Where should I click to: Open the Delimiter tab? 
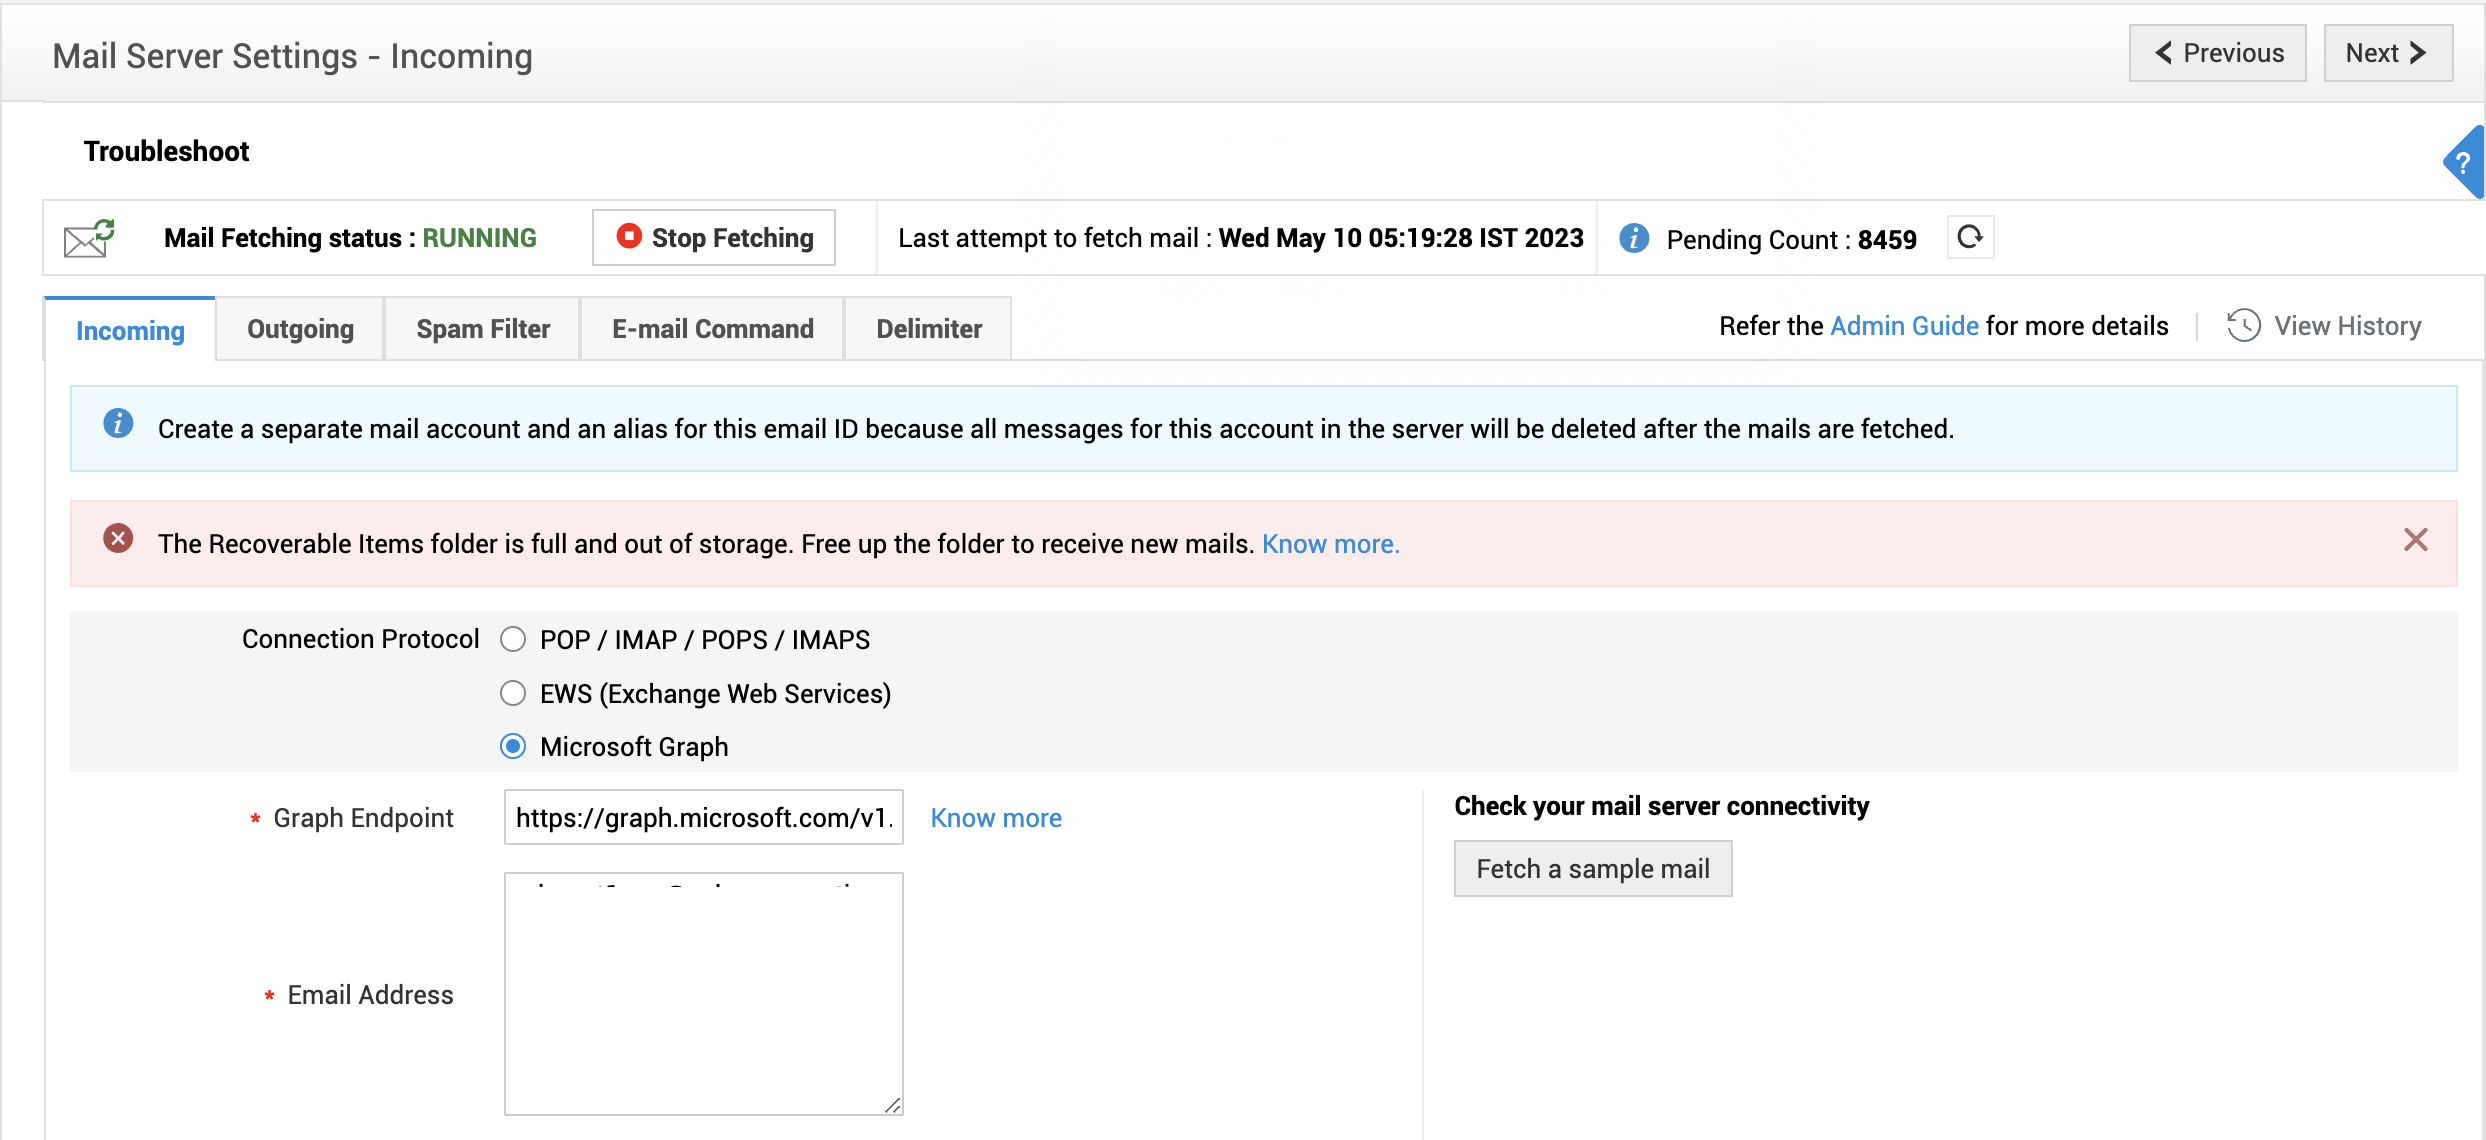(928, 329)
